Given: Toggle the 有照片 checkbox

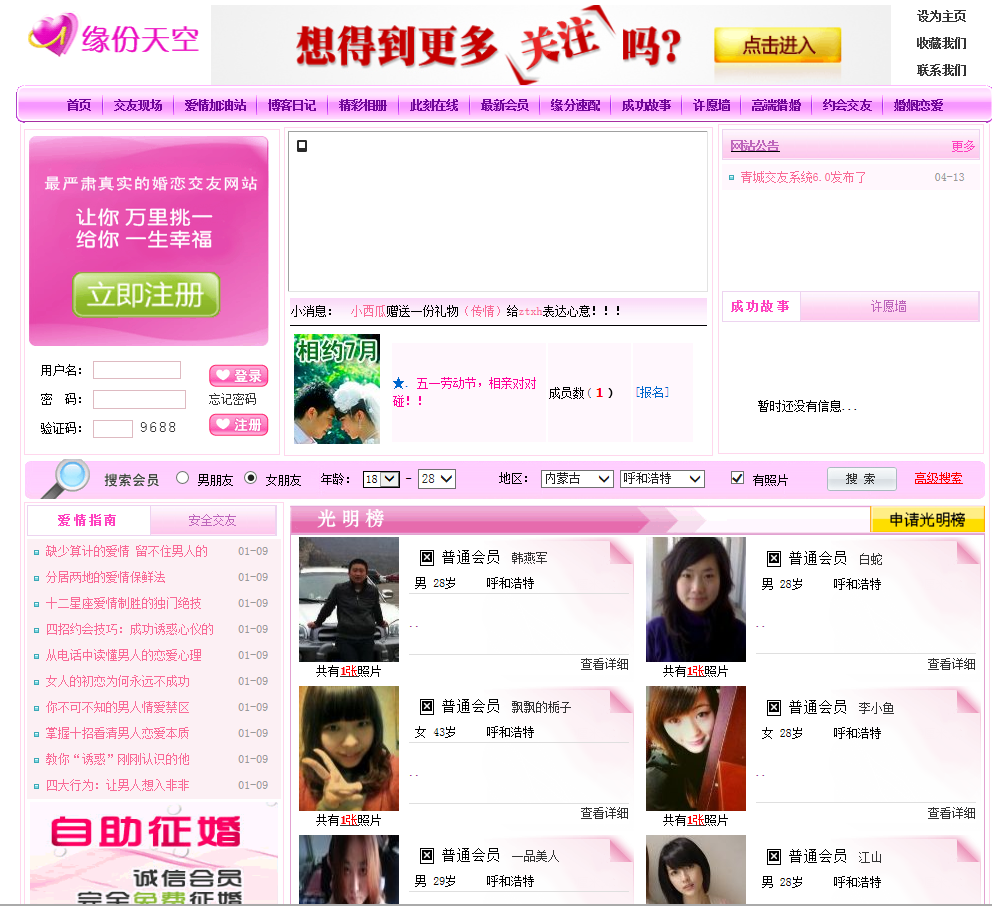Looking at the screenshot, I should [737, 478].
